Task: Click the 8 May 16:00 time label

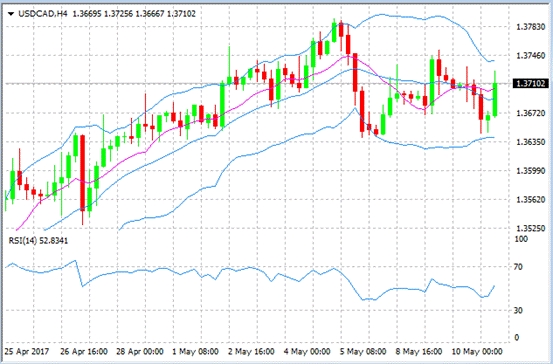Action: 419,352
